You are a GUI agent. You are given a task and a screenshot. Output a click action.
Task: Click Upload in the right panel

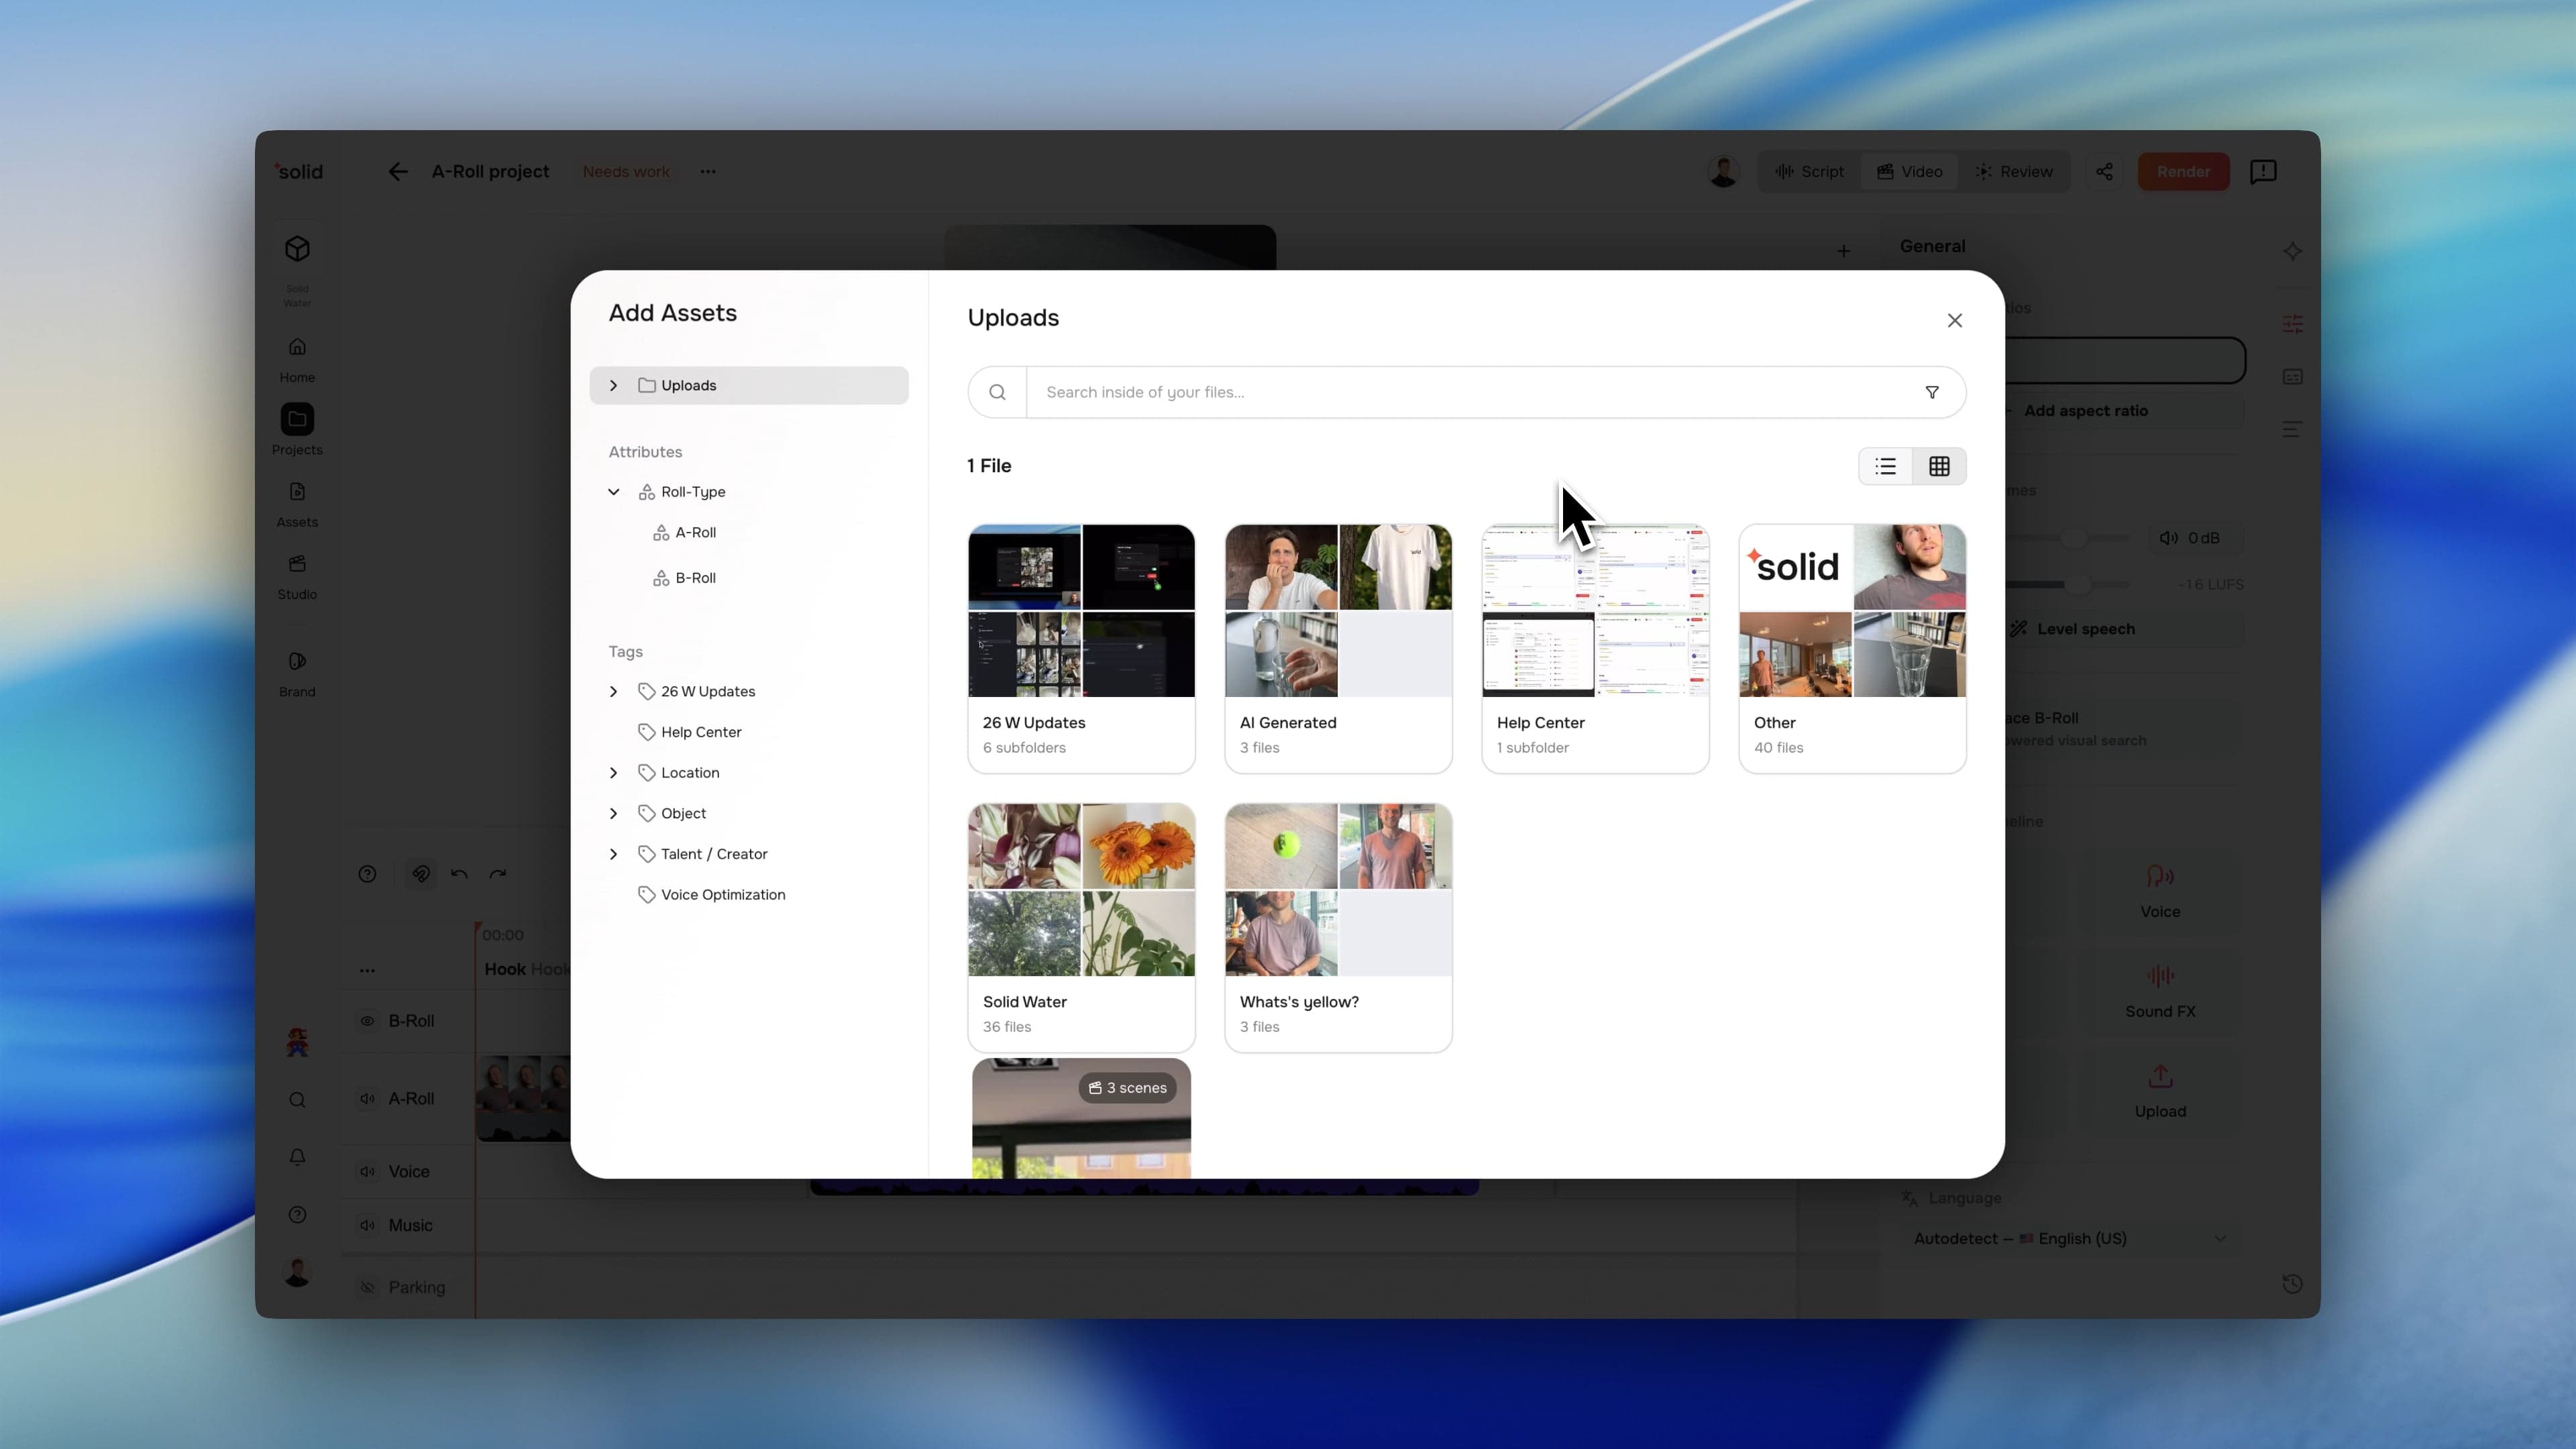[2160, 1092]
